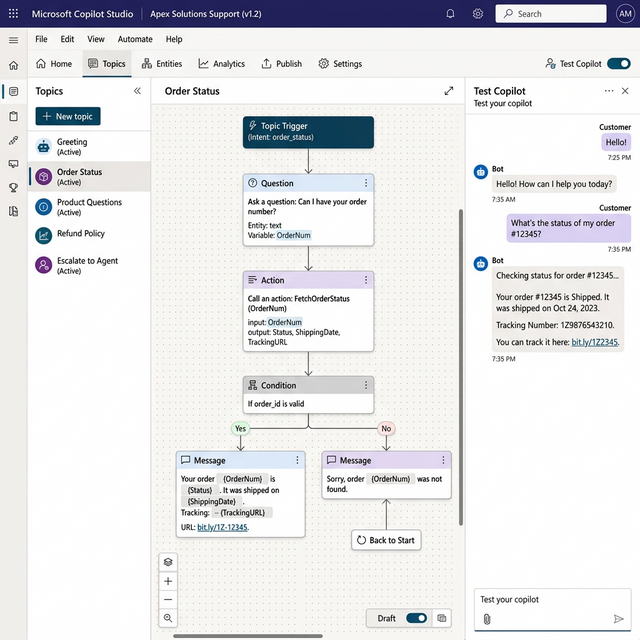Open Question node options menu
Image resolution: width=640 pixels, height=640 pixels.
tap(366, 183)
